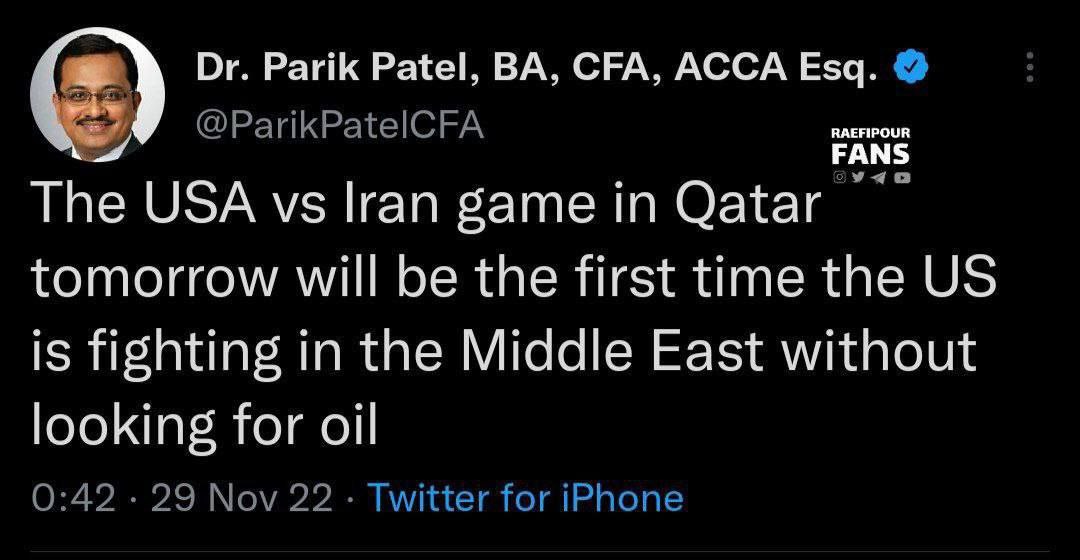Click the Instagram icon under Raefipour Fans
Viewport: 1080px width, 560px height.
click(839, 178)
